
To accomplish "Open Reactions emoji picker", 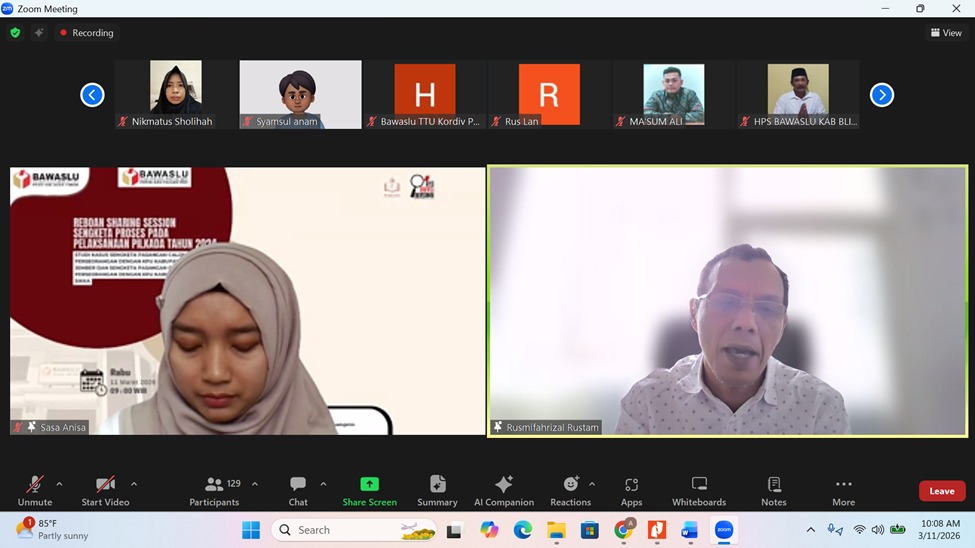I will (570, 490).
